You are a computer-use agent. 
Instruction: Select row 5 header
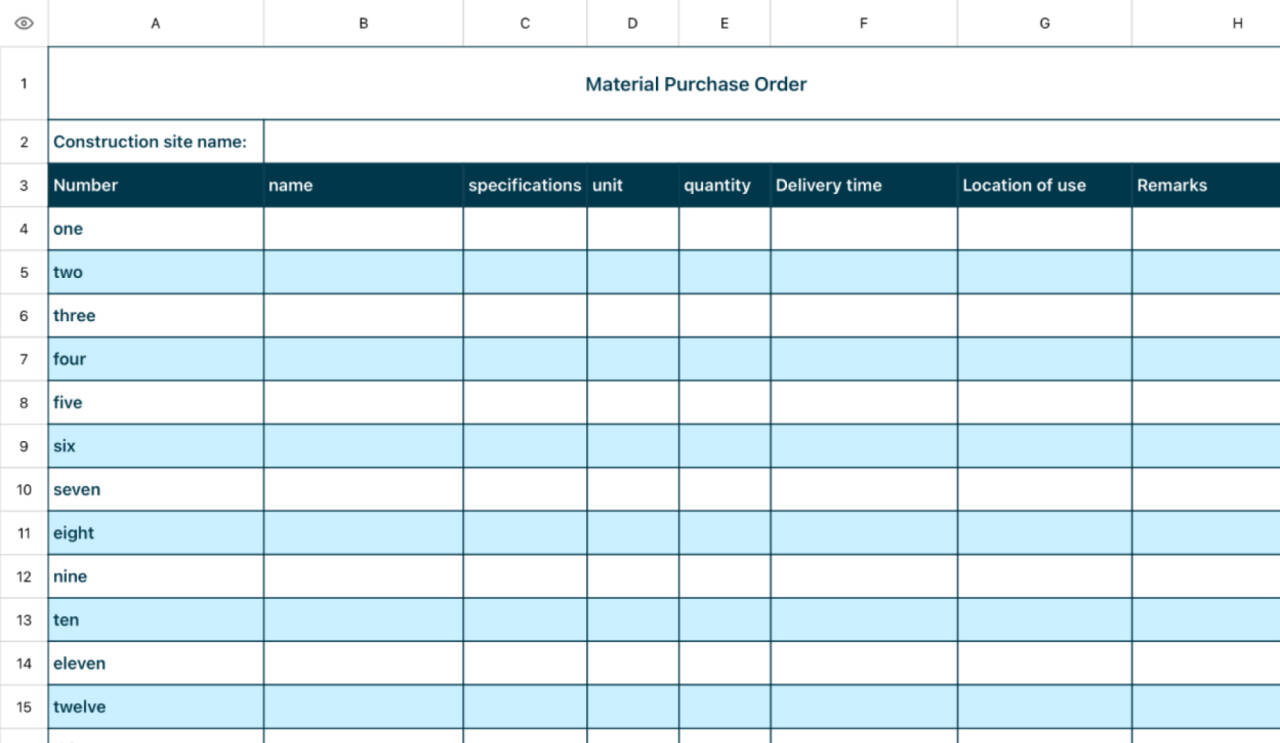pos(24,272)
